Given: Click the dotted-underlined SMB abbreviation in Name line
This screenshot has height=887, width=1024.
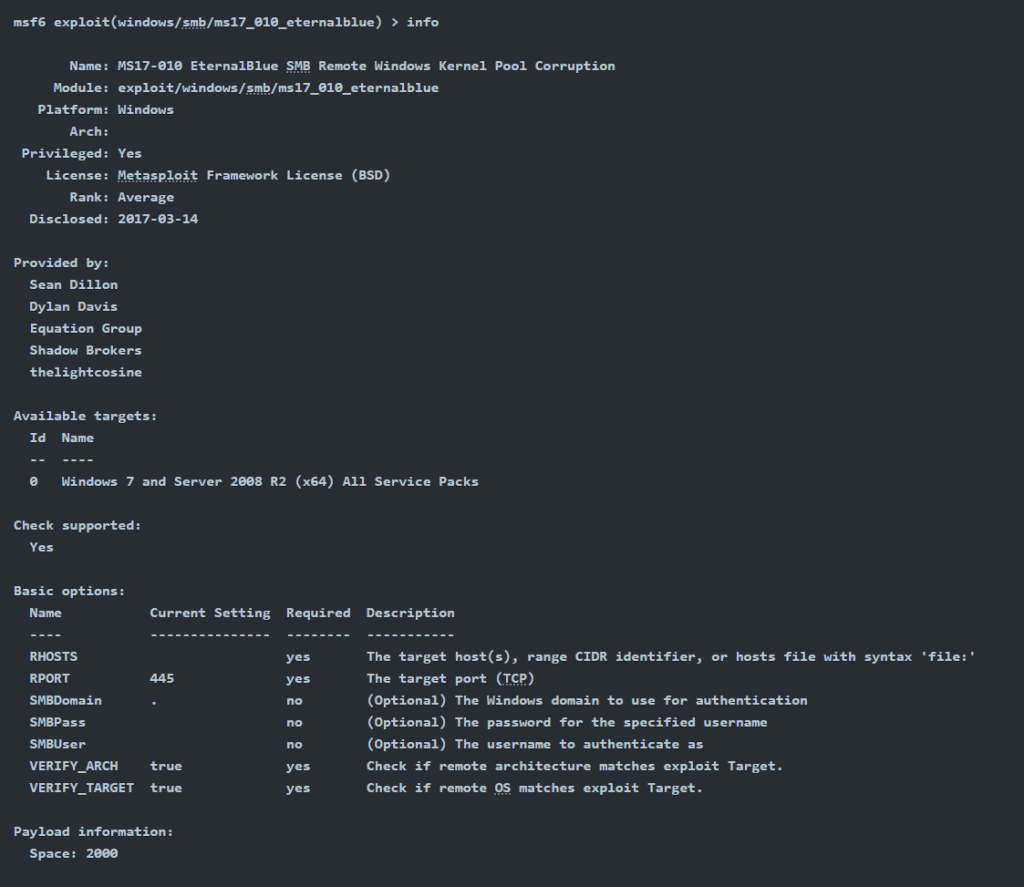Looking at the screenshot, I should 298,66.
